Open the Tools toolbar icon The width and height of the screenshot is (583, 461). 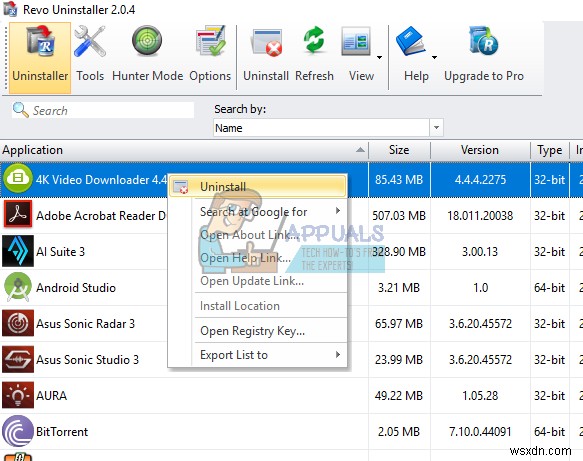click(x=90, y=42)
